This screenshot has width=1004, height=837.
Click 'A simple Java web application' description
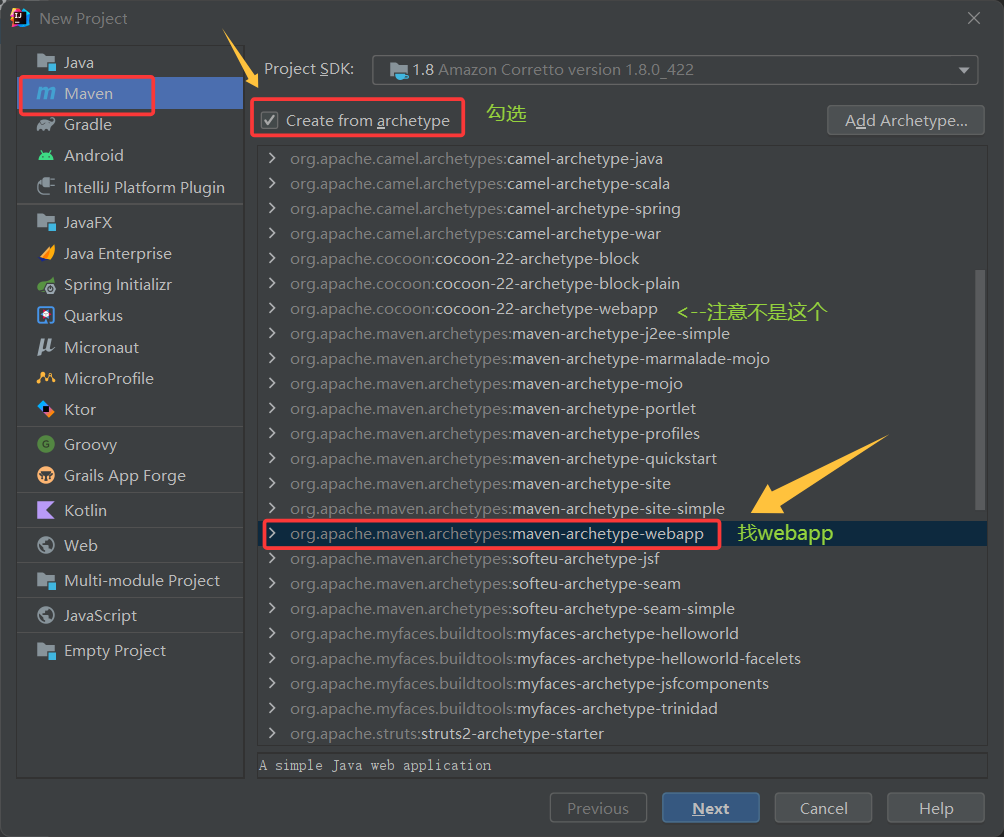[375, 765]
